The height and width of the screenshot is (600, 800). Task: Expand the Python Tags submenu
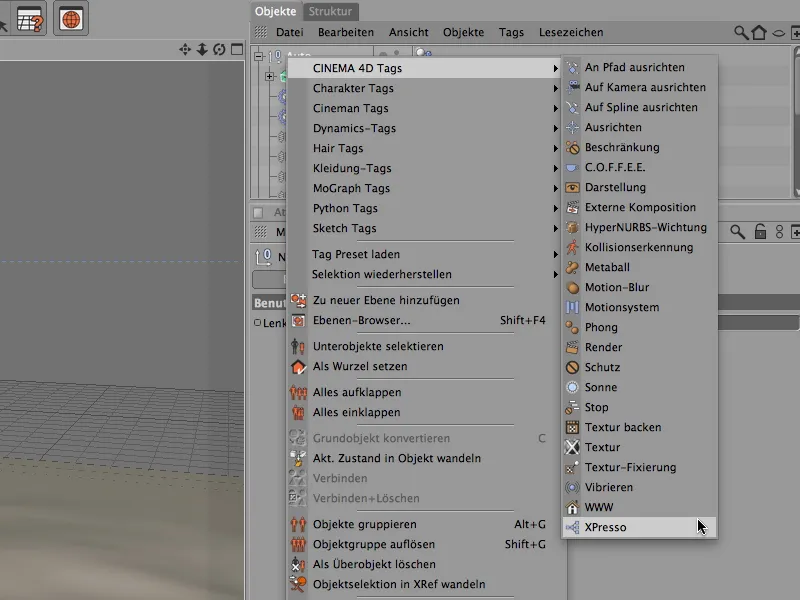point(424,208)
